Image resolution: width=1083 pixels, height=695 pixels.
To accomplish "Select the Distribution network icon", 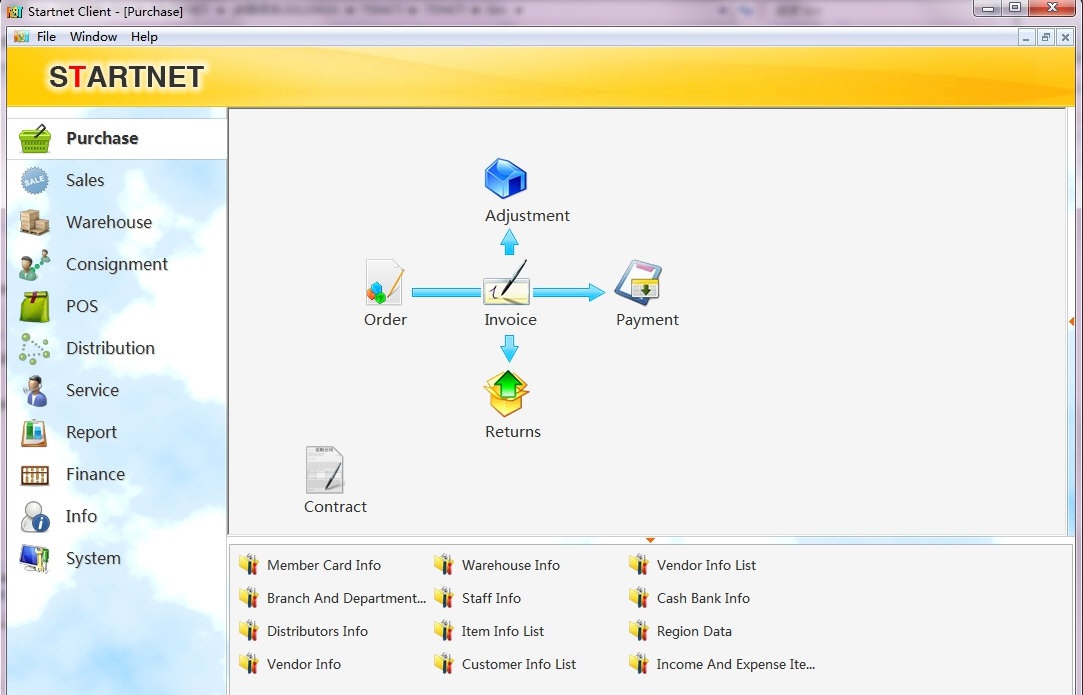I will click(x=35, y=349).
